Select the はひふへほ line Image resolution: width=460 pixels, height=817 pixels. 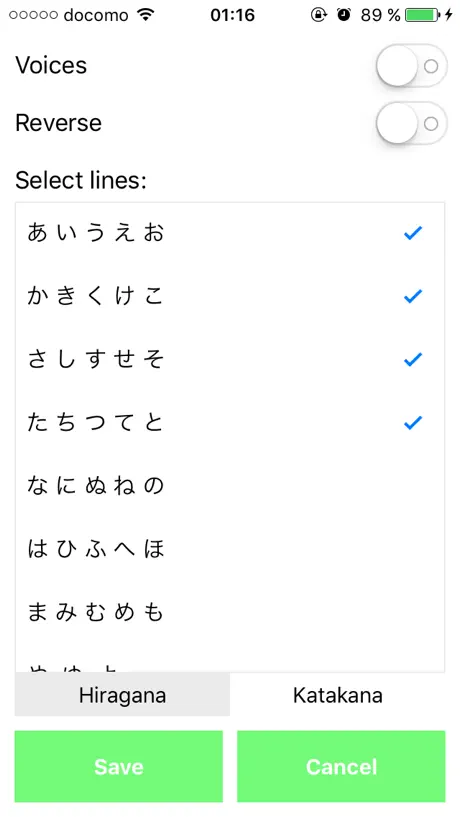230,549
